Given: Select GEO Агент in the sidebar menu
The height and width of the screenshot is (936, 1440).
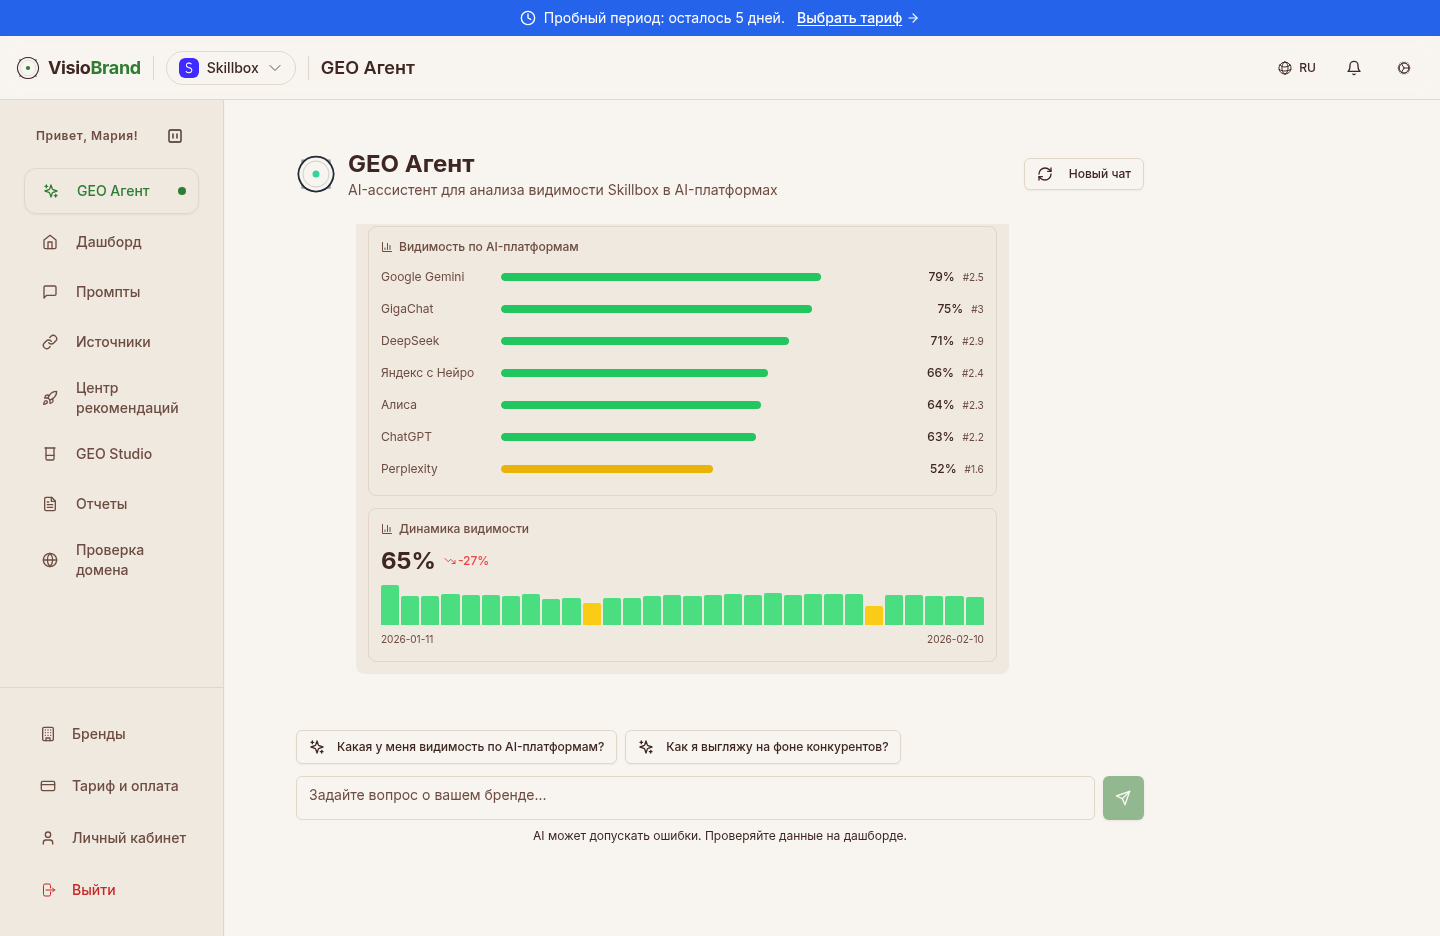Looking at the screenshot, I should tap(111, 190).
